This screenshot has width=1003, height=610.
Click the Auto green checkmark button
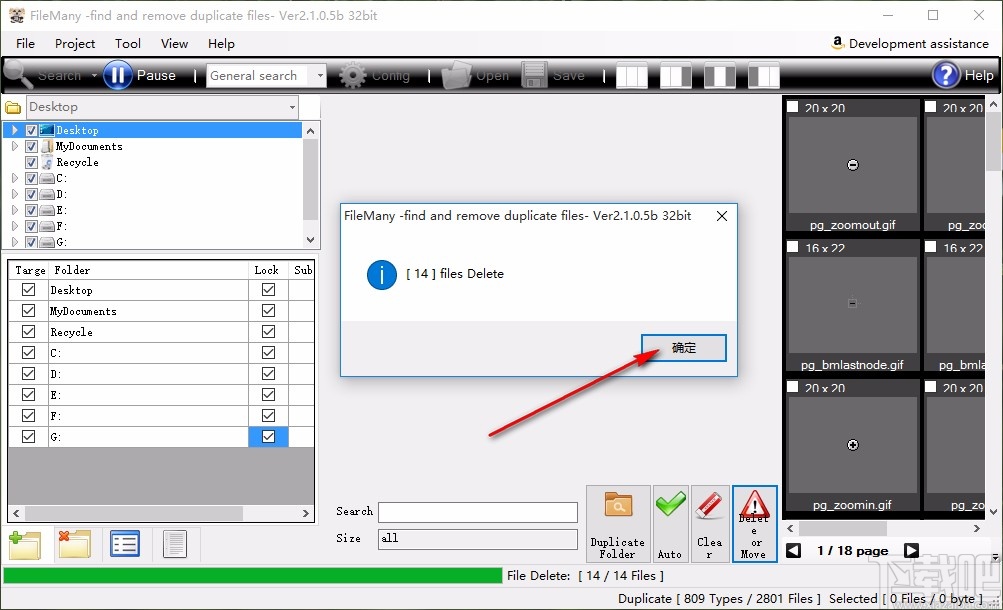(x=670, y=524)
